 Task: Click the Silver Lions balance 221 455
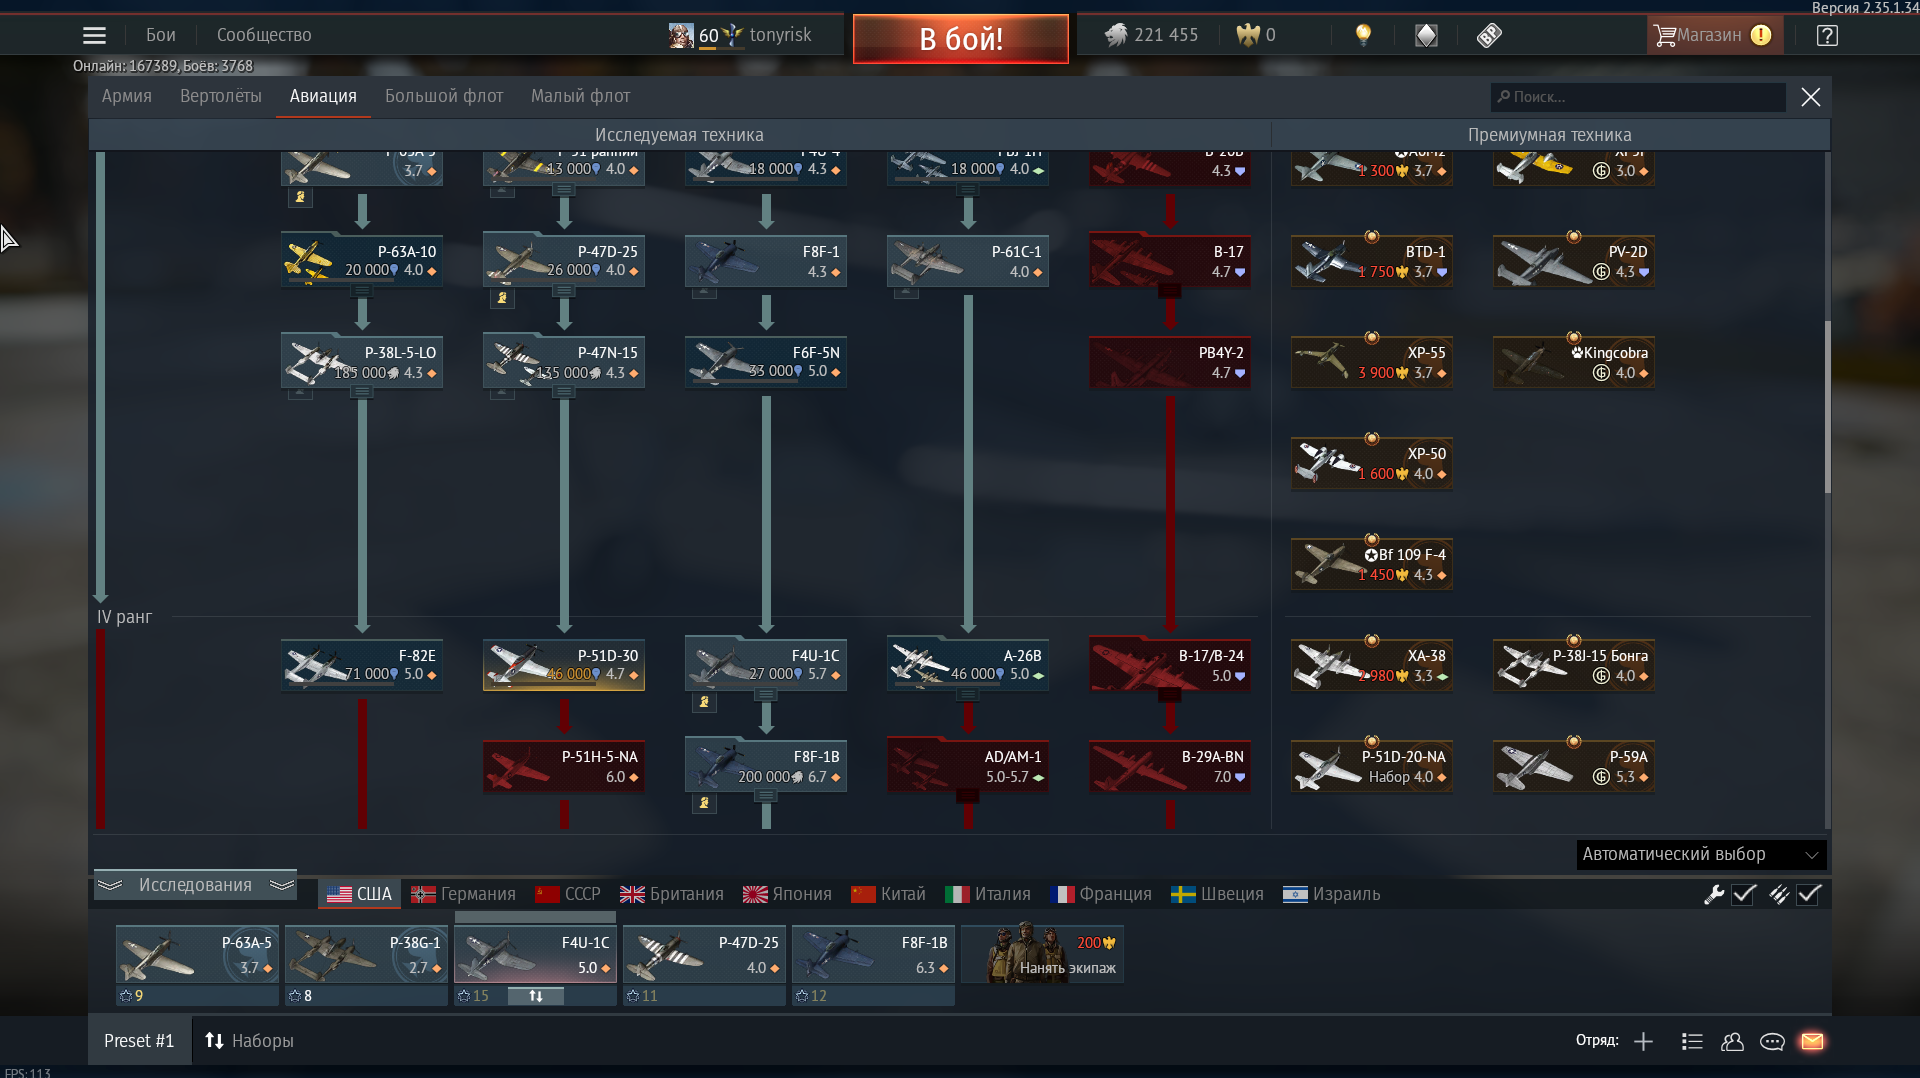click(1151, 35)
